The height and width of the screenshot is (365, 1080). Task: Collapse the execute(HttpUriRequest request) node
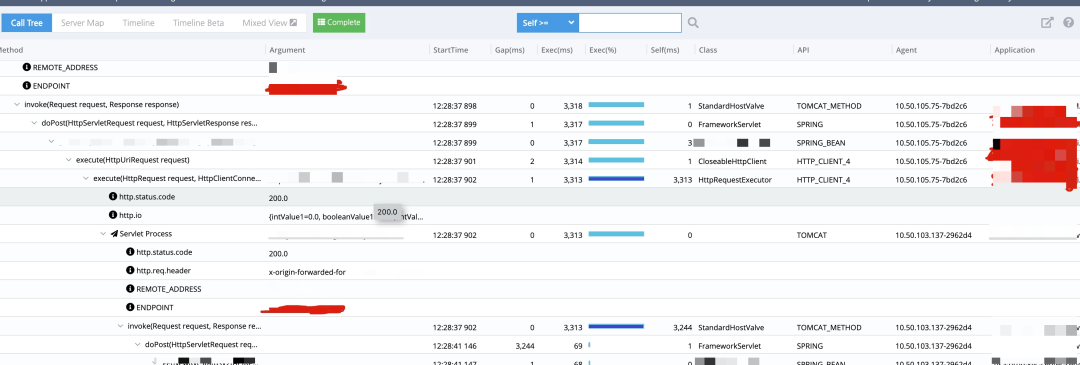[69, 160]
